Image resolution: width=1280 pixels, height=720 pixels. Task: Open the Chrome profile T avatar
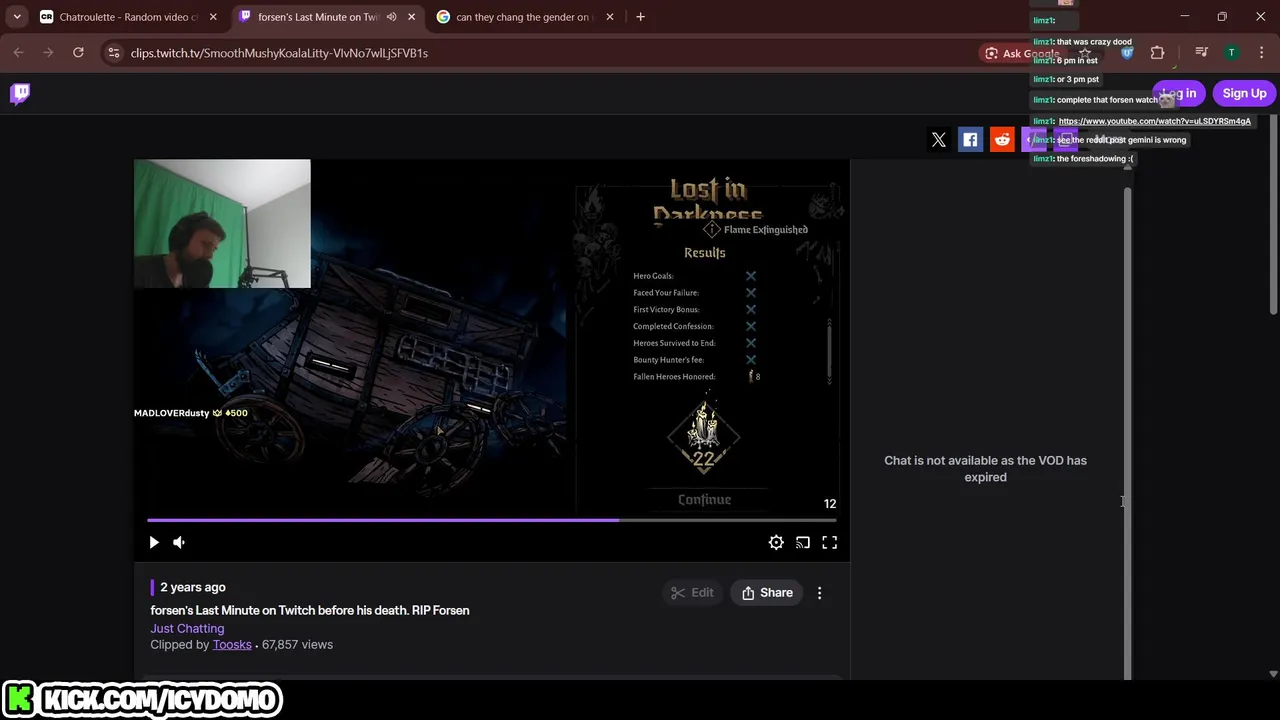tap(1231, 53)
